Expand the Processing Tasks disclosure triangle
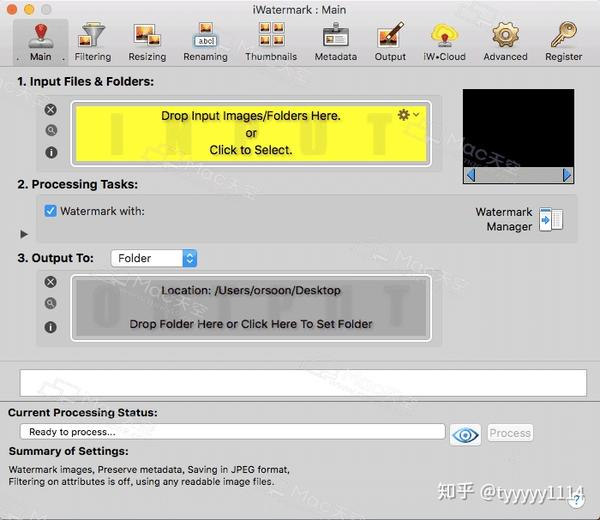Viewport: 600px width, 520px height. click(24, 234)
